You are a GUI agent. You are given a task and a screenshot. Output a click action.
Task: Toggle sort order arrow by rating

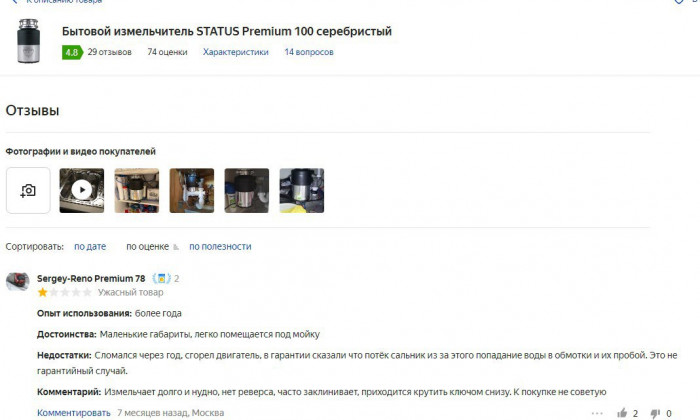coord(176,247)
